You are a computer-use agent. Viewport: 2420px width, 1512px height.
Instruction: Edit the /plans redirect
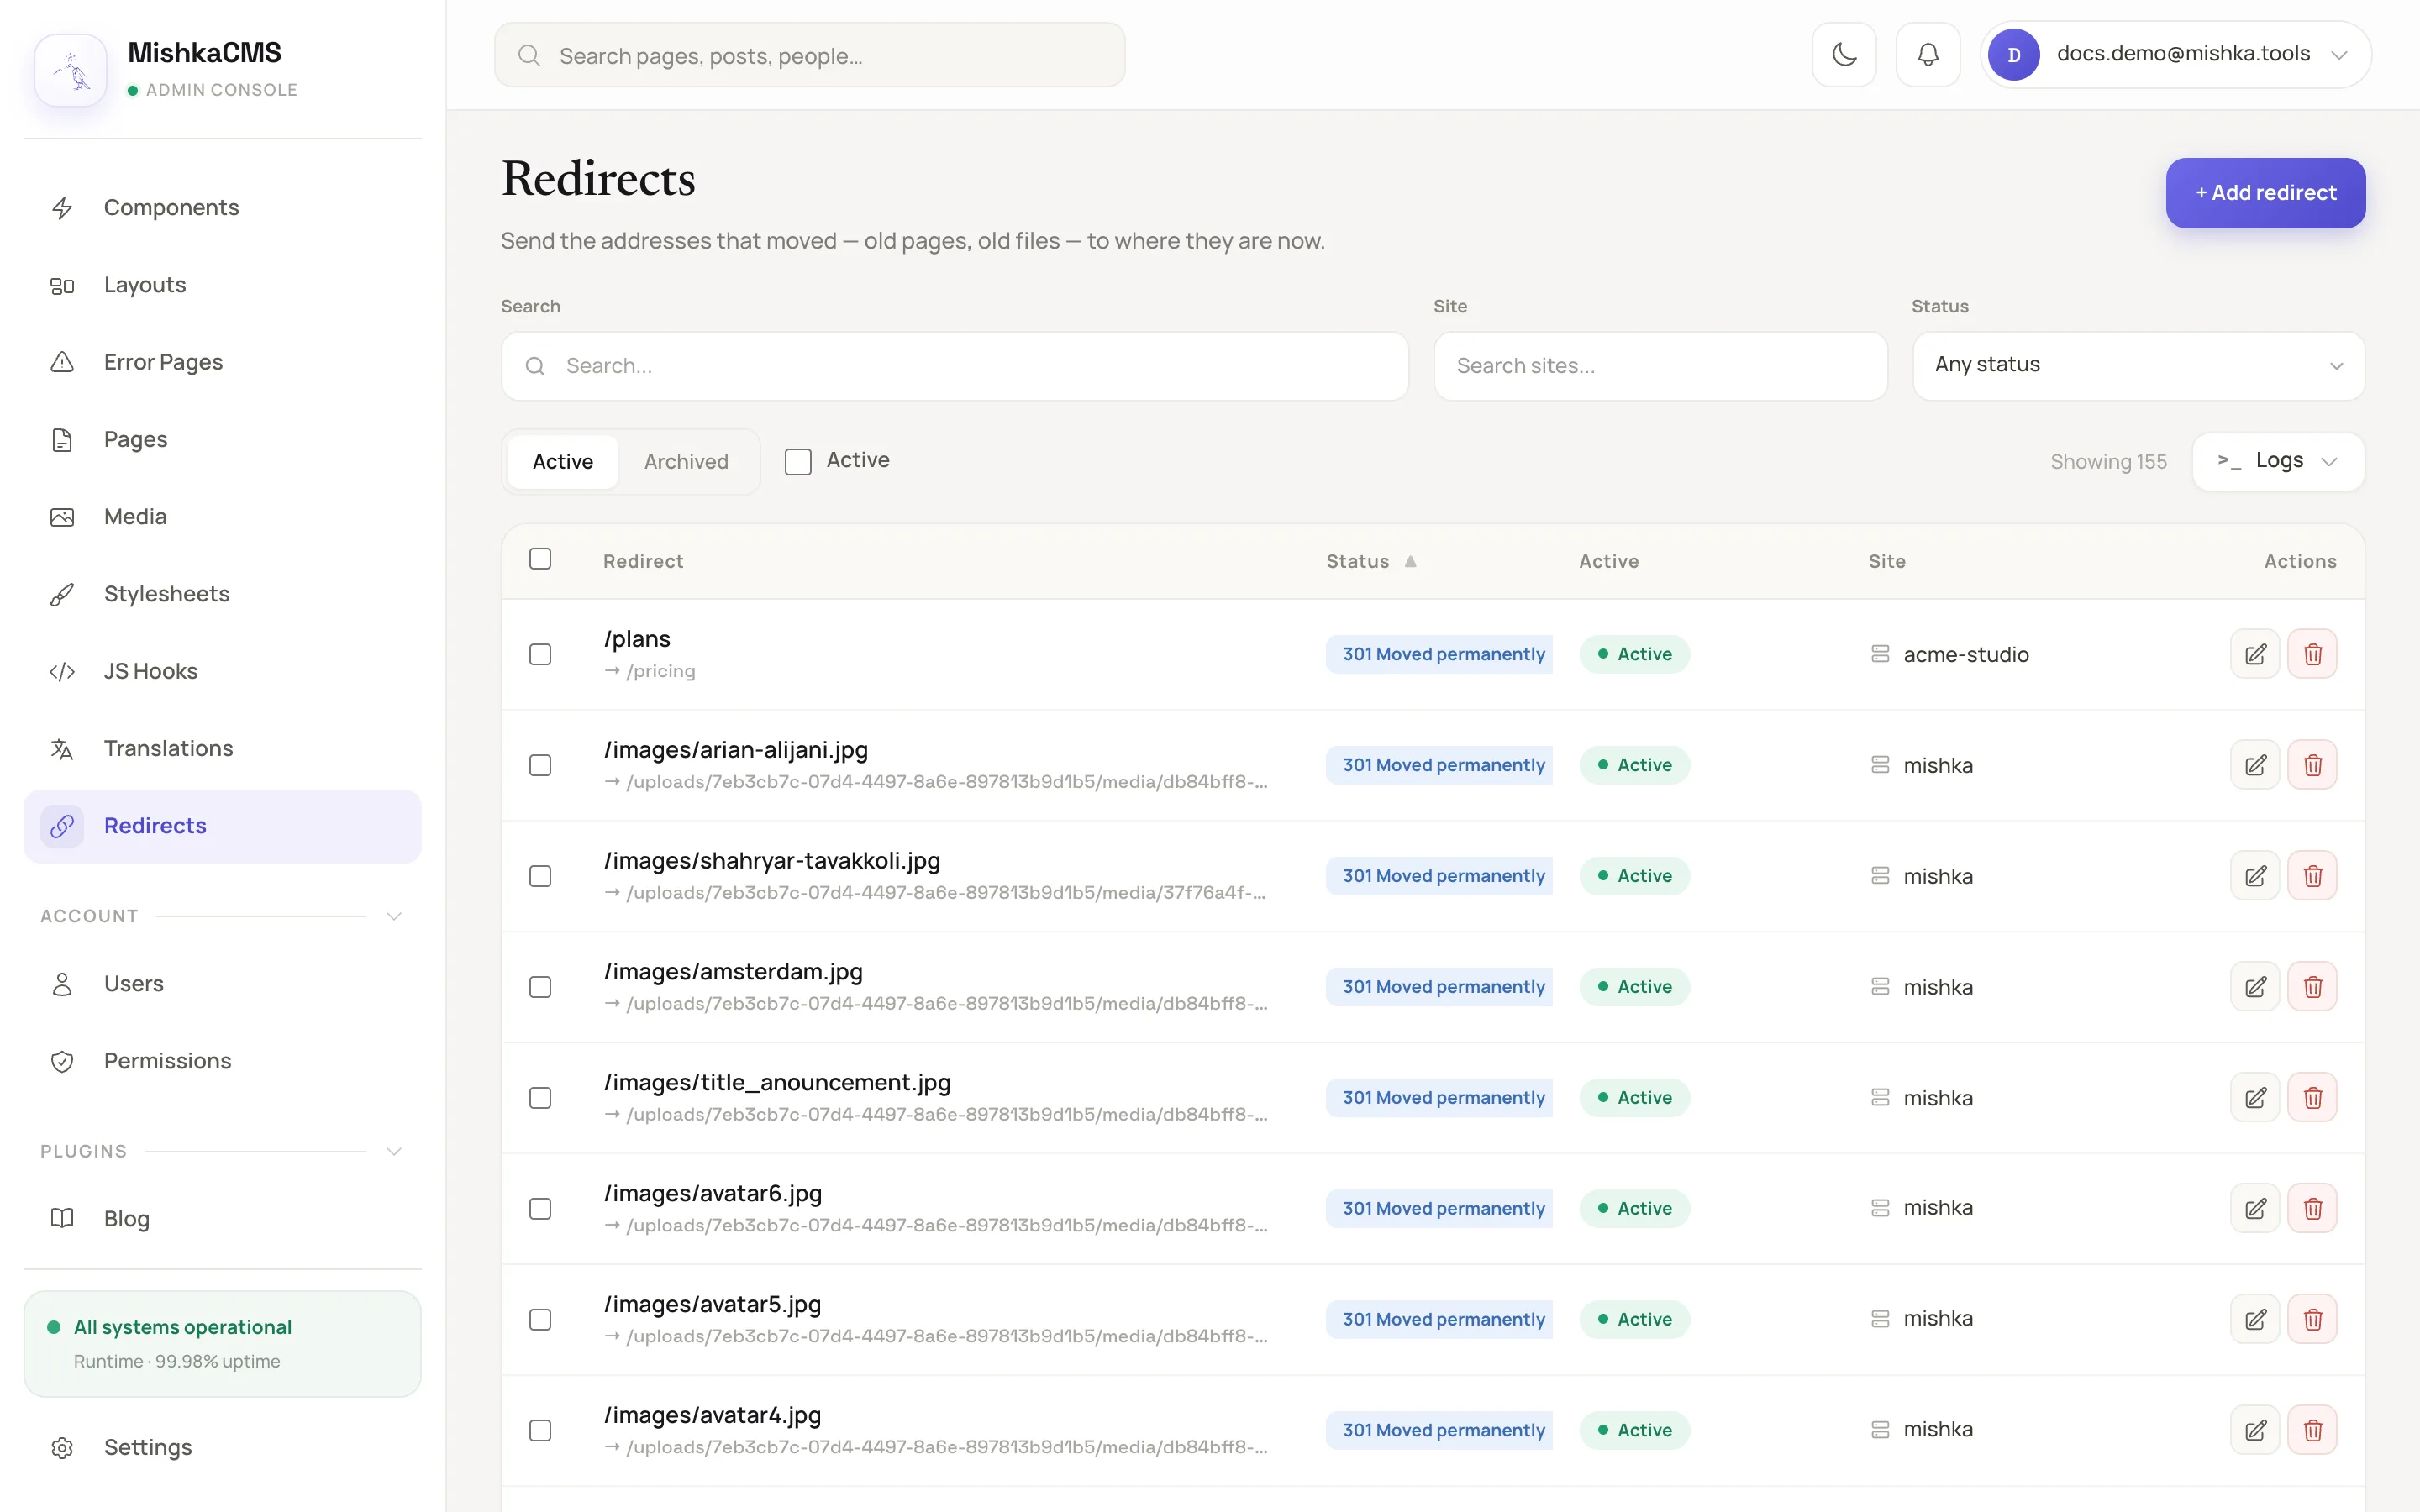click(2255, 654)
